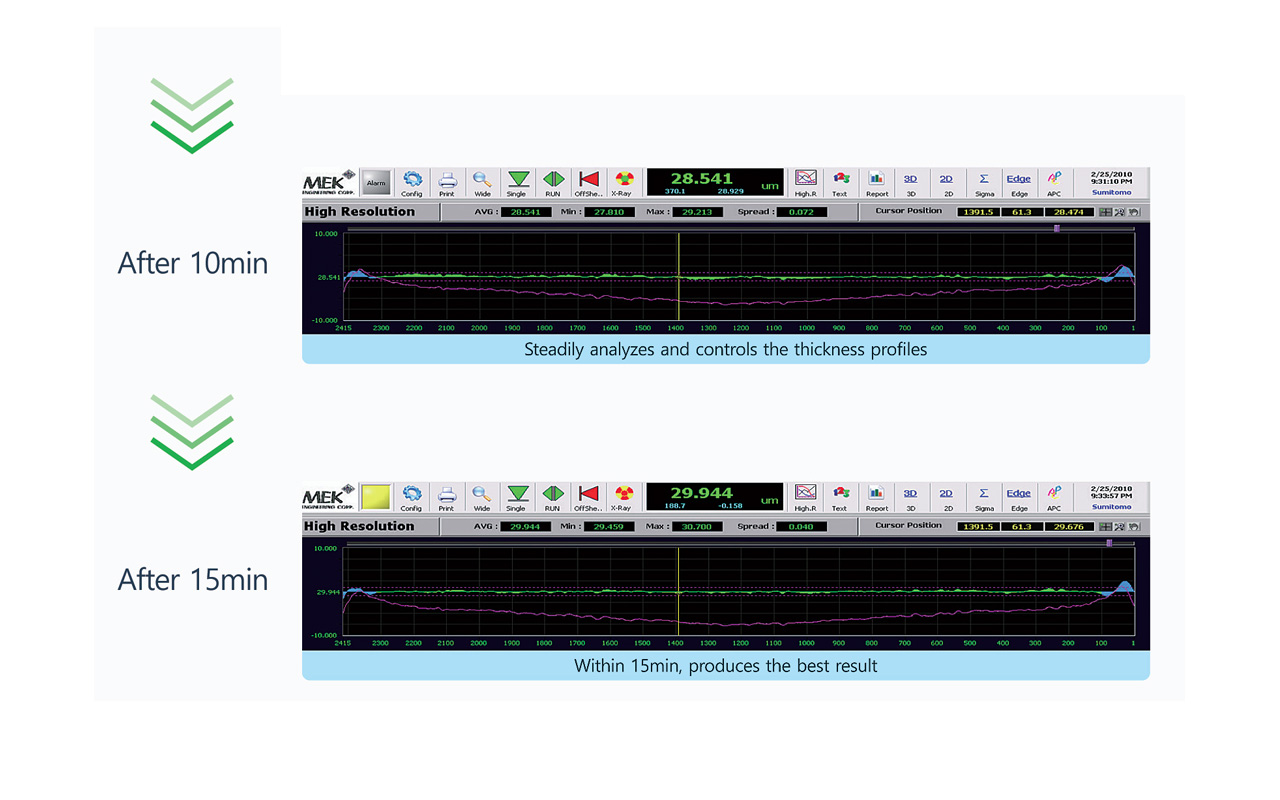
Task: Click RUN arrows in After 10min toolbar
Action: (553, 182)
